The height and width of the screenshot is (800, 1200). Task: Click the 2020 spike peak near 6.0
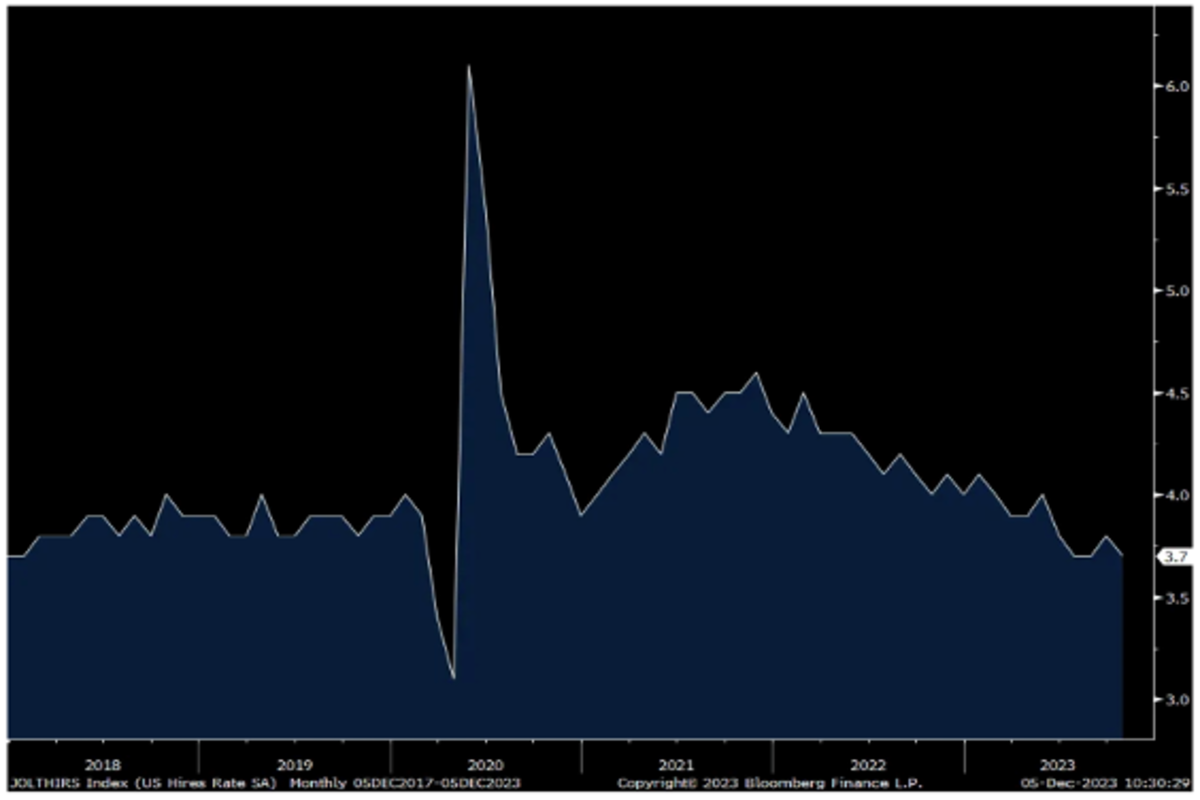coord(468,67)
